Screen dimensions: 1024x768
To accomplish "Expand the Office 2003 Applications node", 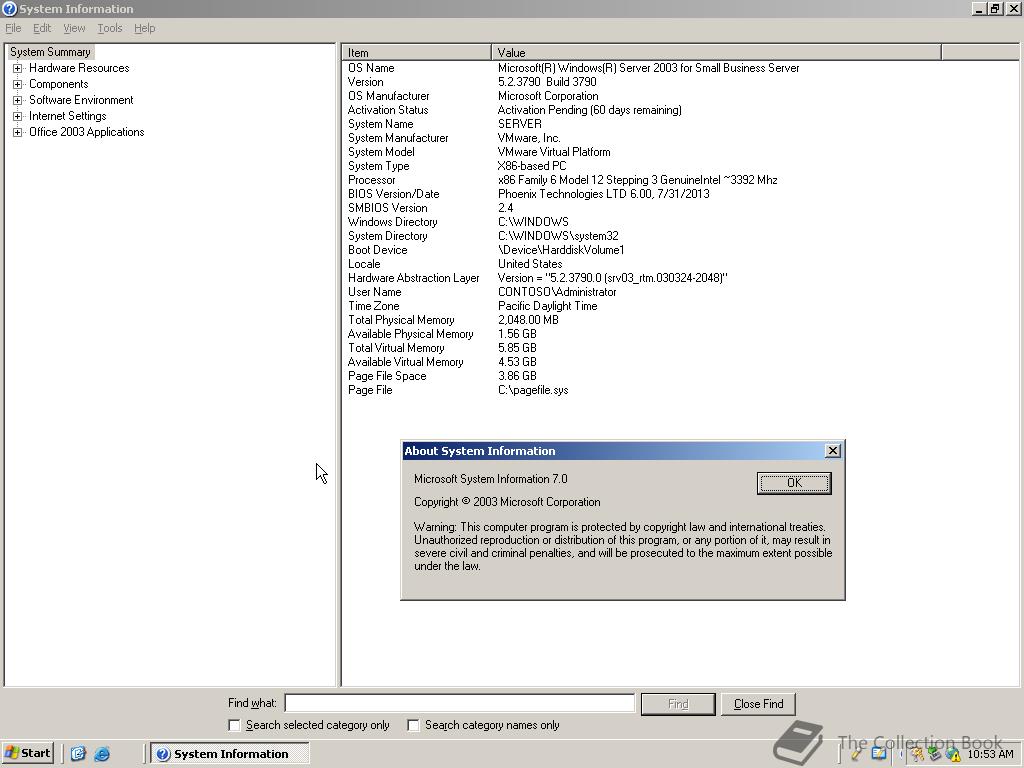I will point(18,132).
